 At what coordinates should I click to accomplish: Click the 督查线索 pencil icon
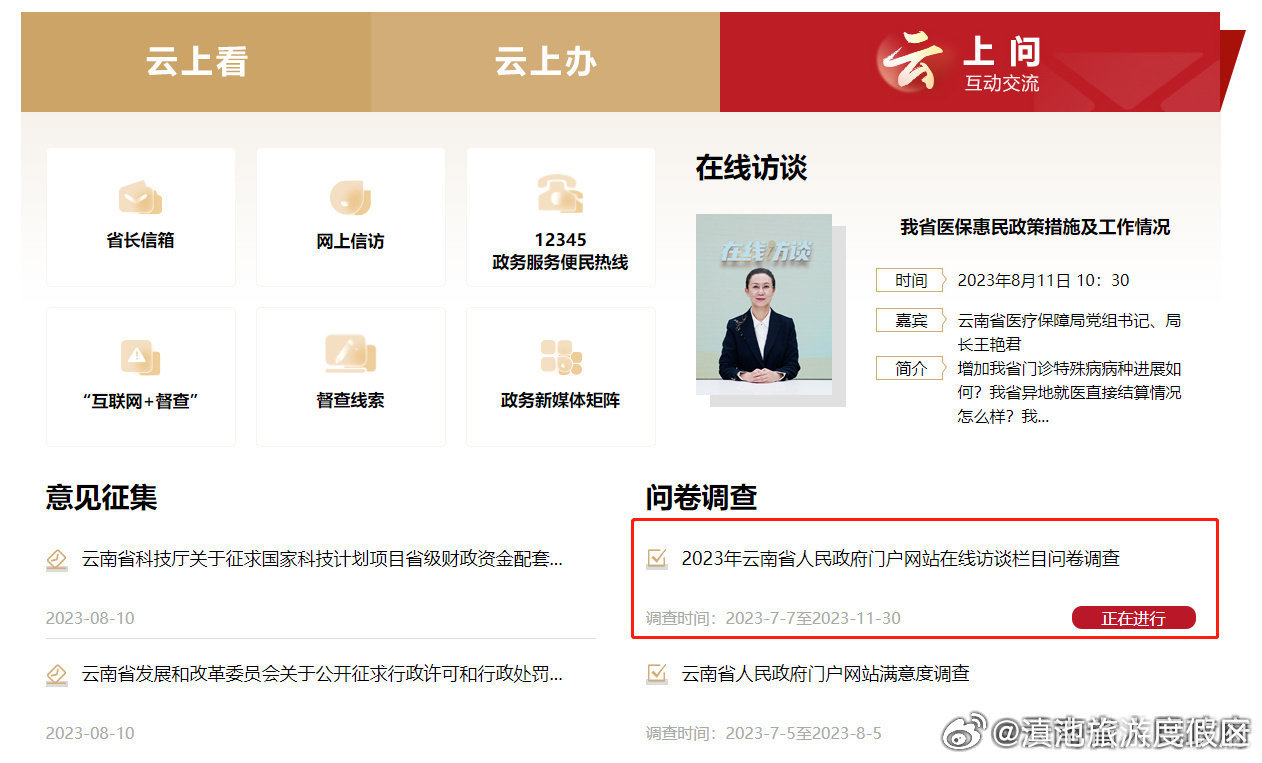coord(350,354)
